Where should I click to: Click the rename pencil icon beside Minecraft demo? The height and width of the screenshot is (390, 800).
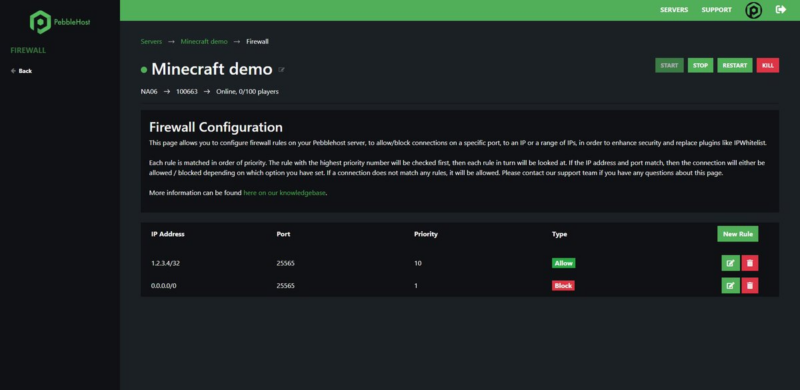[282, 69]
